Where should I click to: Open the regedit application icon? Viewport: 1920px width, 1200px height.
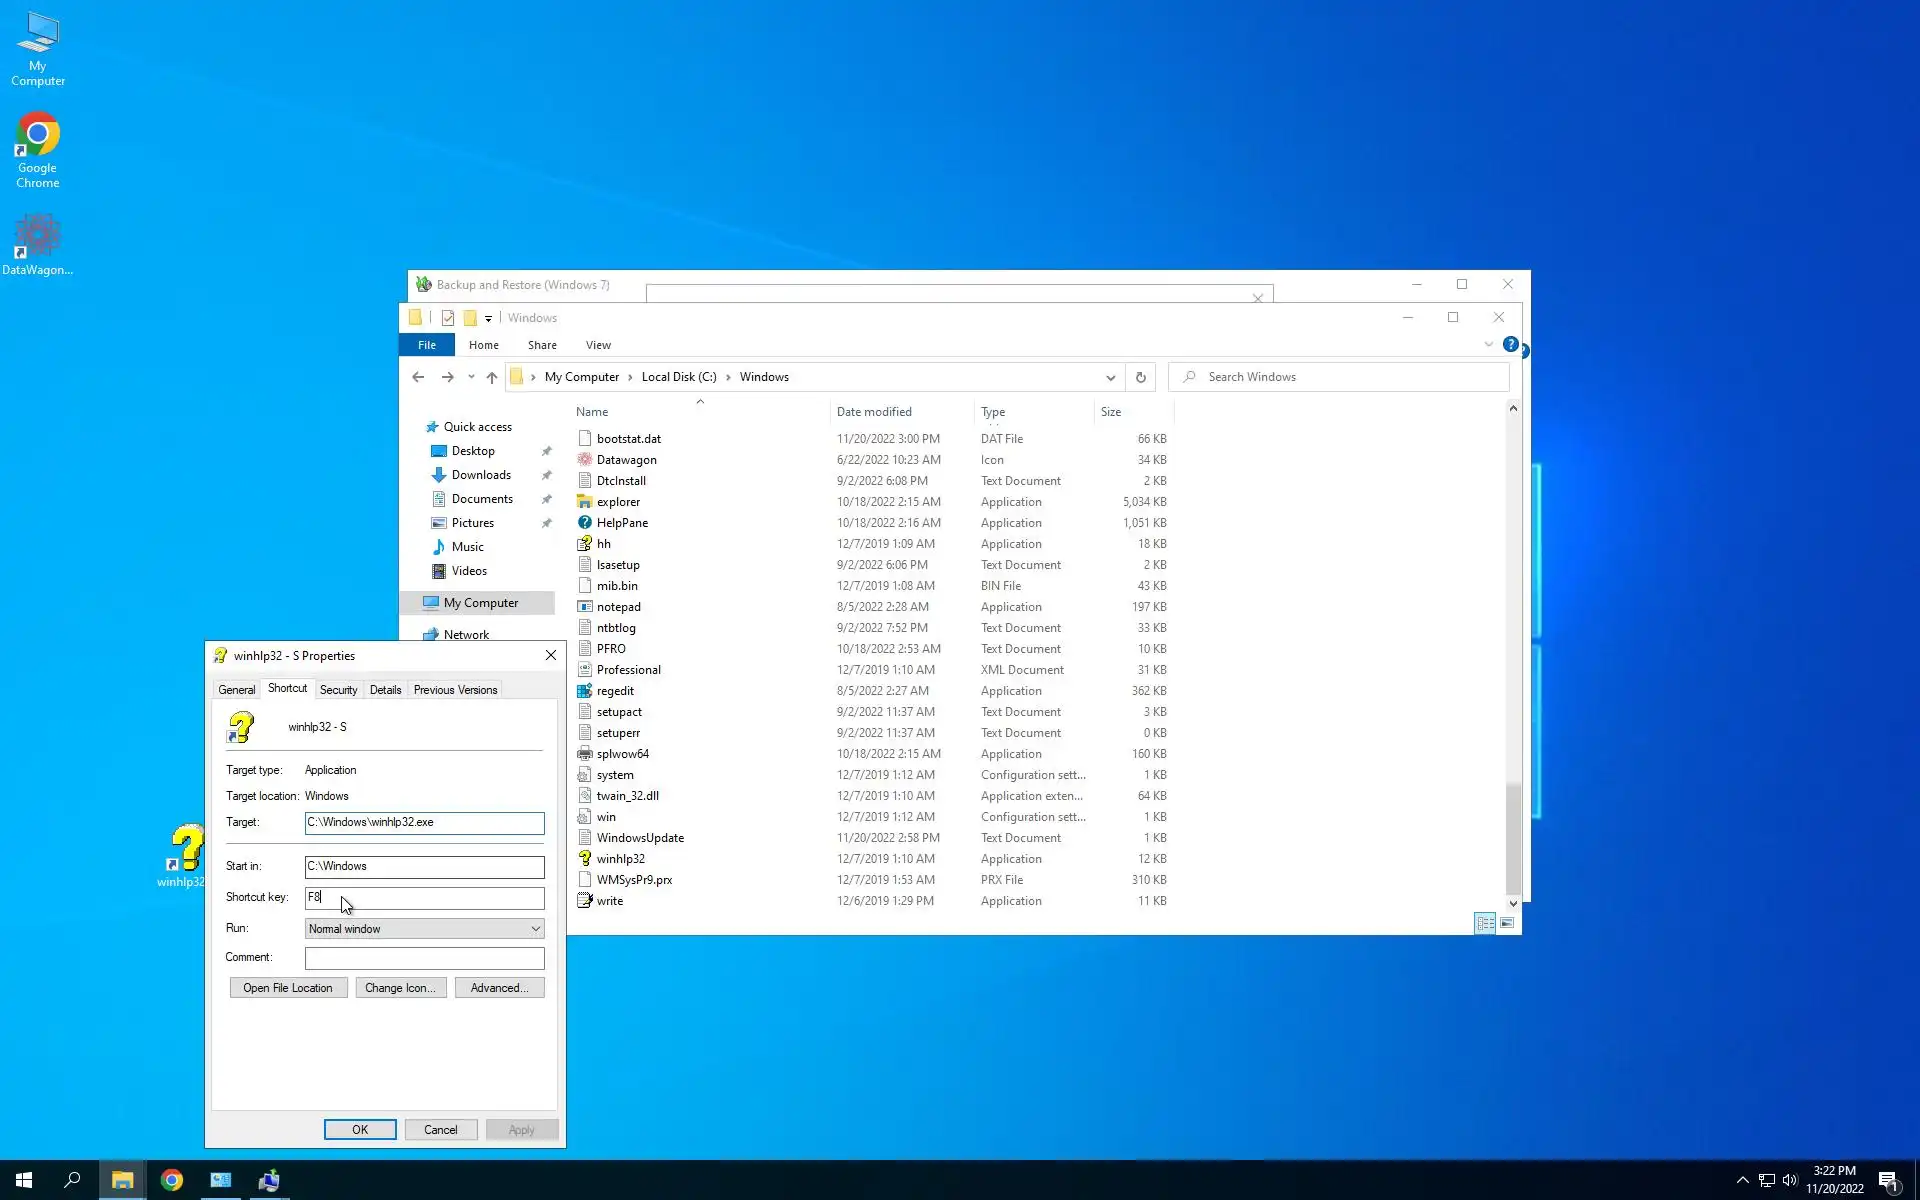585,691
